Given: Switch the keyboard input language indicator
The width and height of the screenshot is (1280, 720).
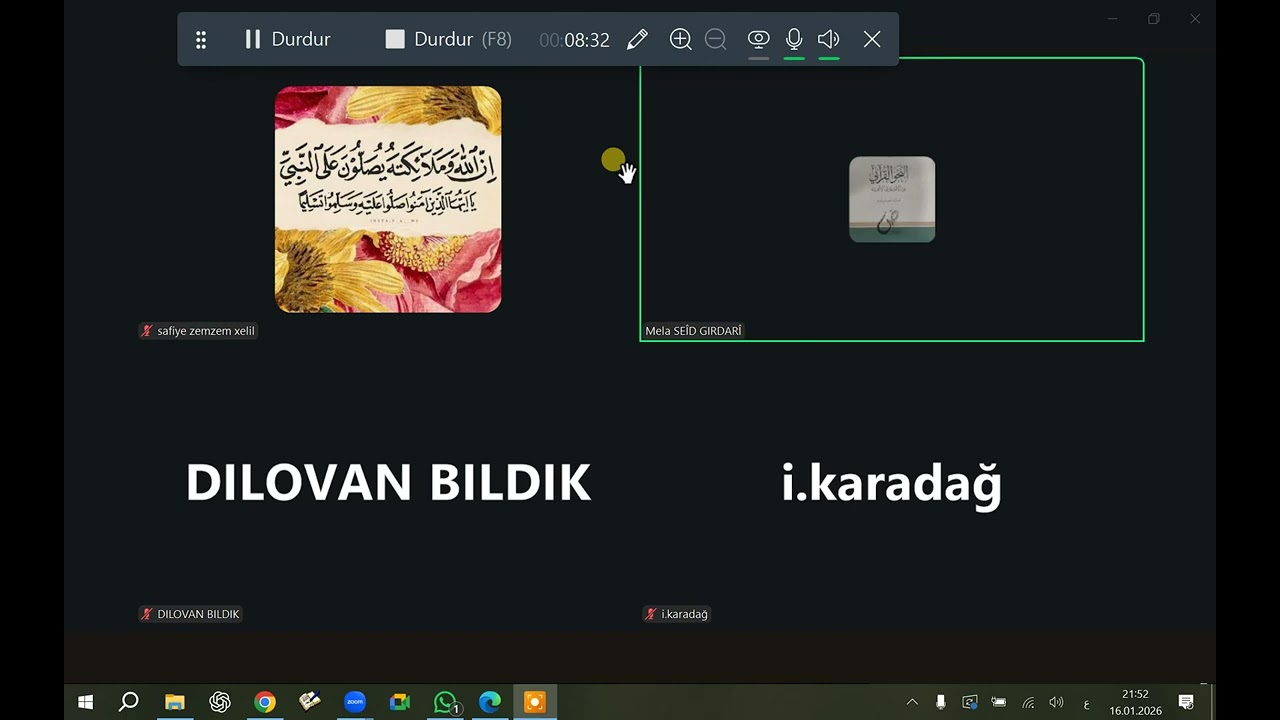Looking at the screenshot, I should (x=1086, y=703).
